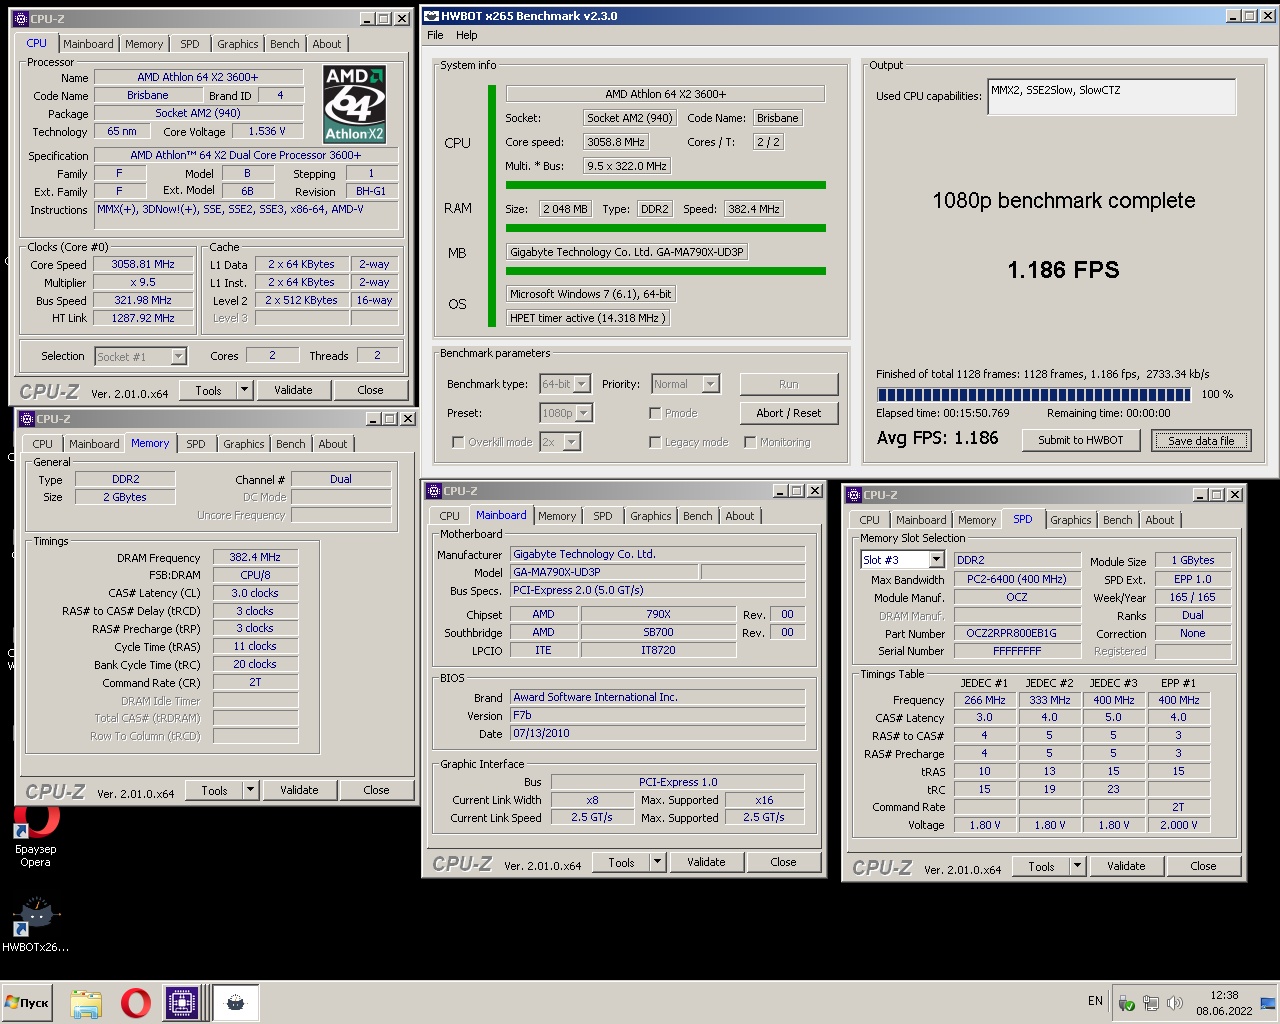
Task: Click Validate in CPU-Z CPU window
Action: click(x=293, y=390)
